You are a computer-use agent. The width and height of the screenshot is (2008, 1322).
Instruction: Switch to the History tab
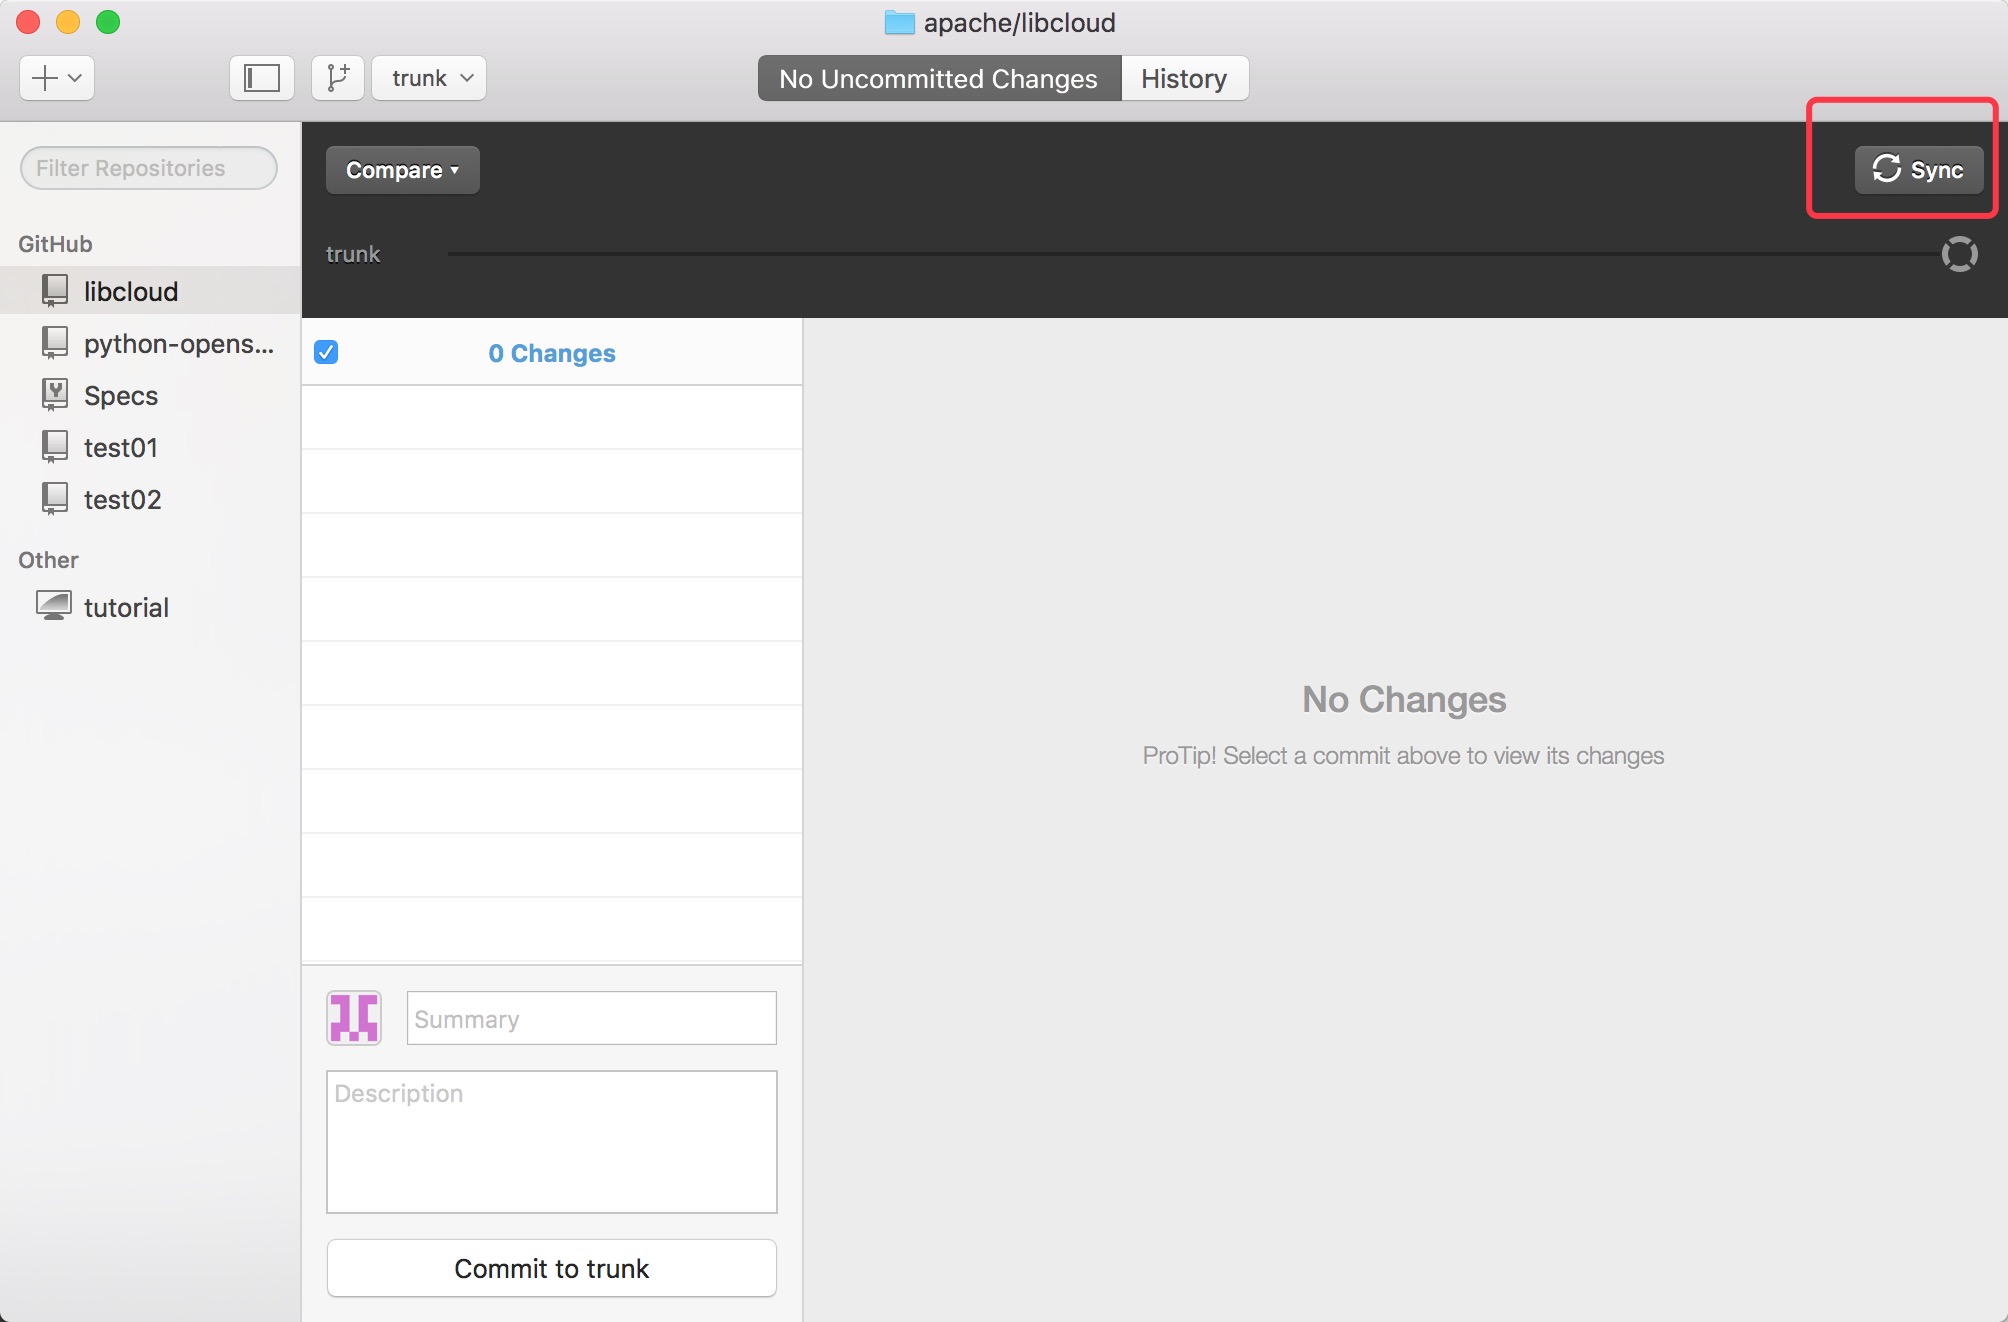[1184, 78]
